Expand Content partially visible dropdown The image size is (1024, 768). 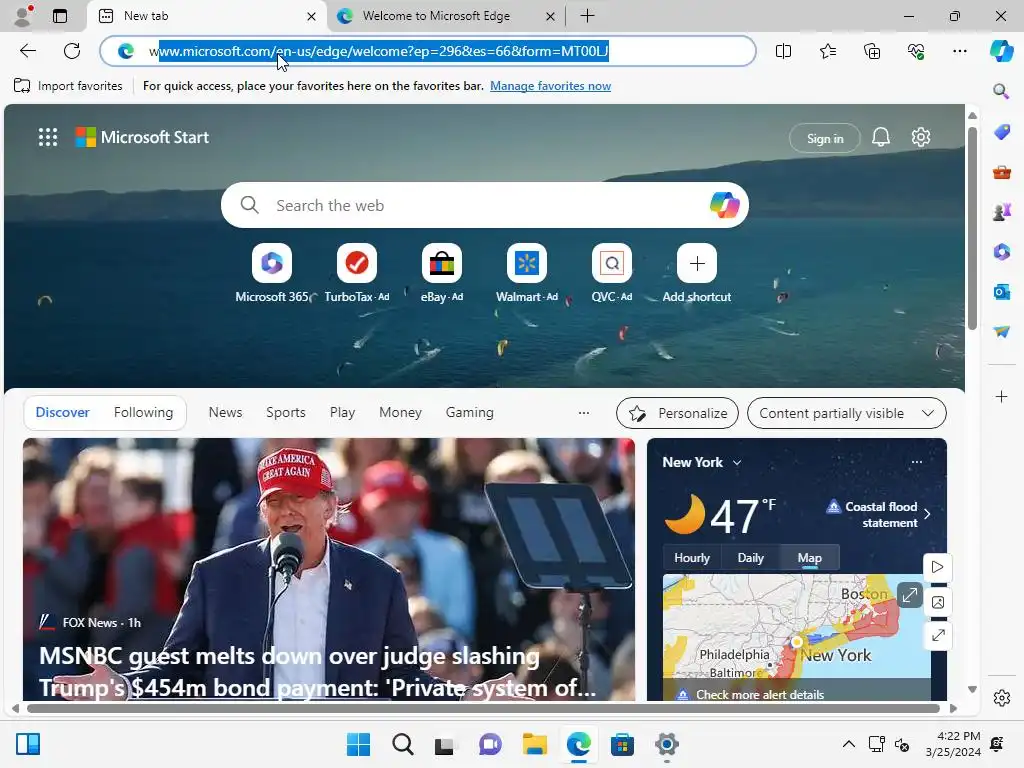[x=846, y=413]
